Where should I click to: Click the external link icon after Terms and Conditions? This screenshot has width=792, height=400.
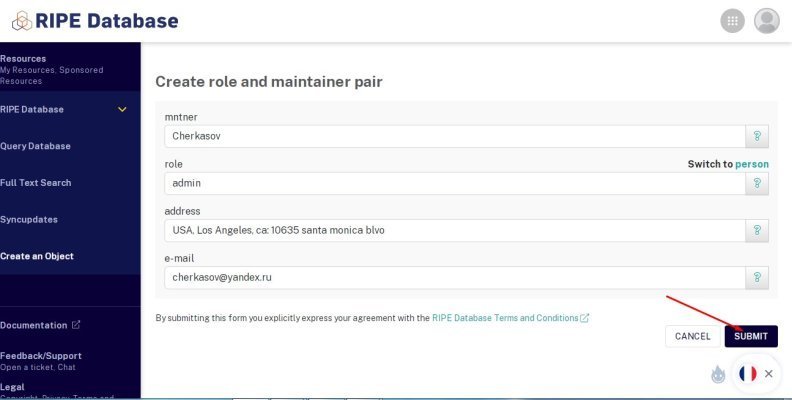584,318
